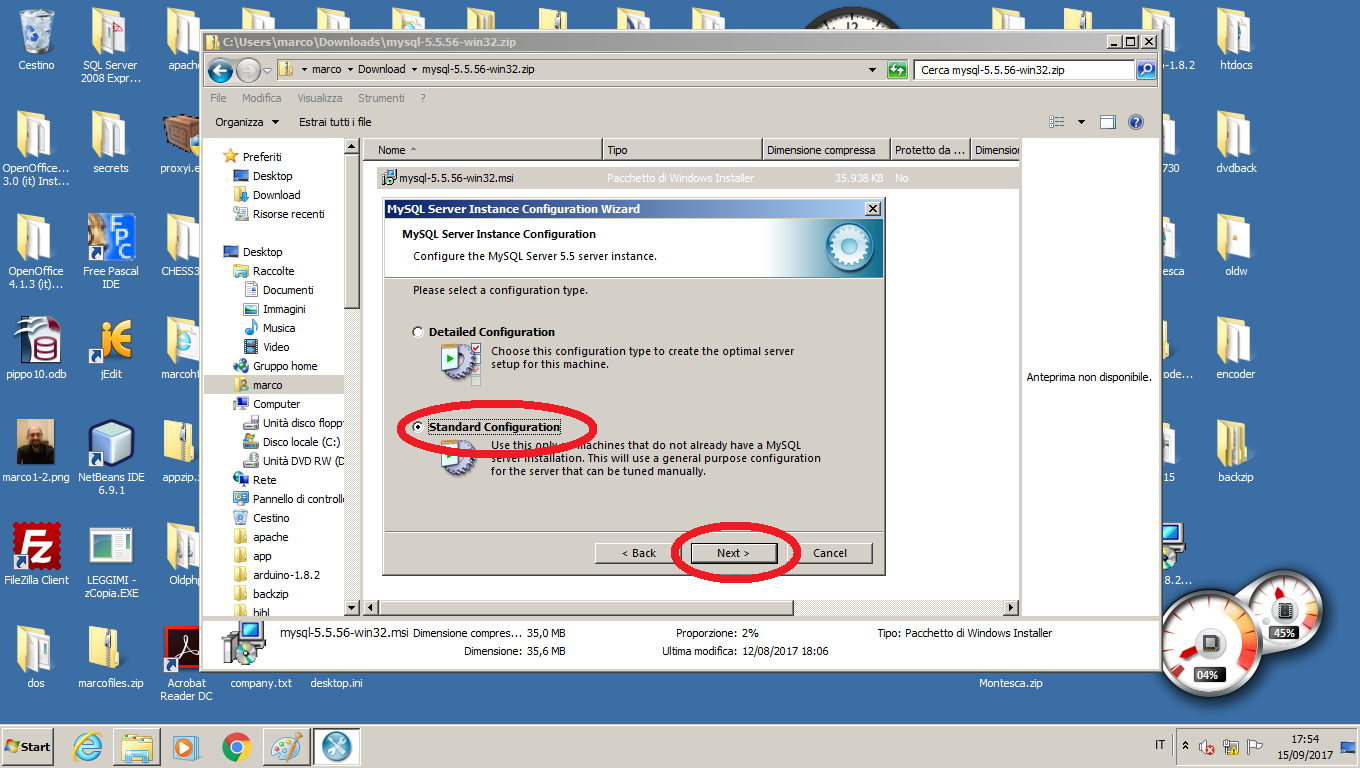Image resolution: width=1360 pixels, height=768 pixels.
Task: Cancel the MySQL configuration wizard
Action: (829, 553)
